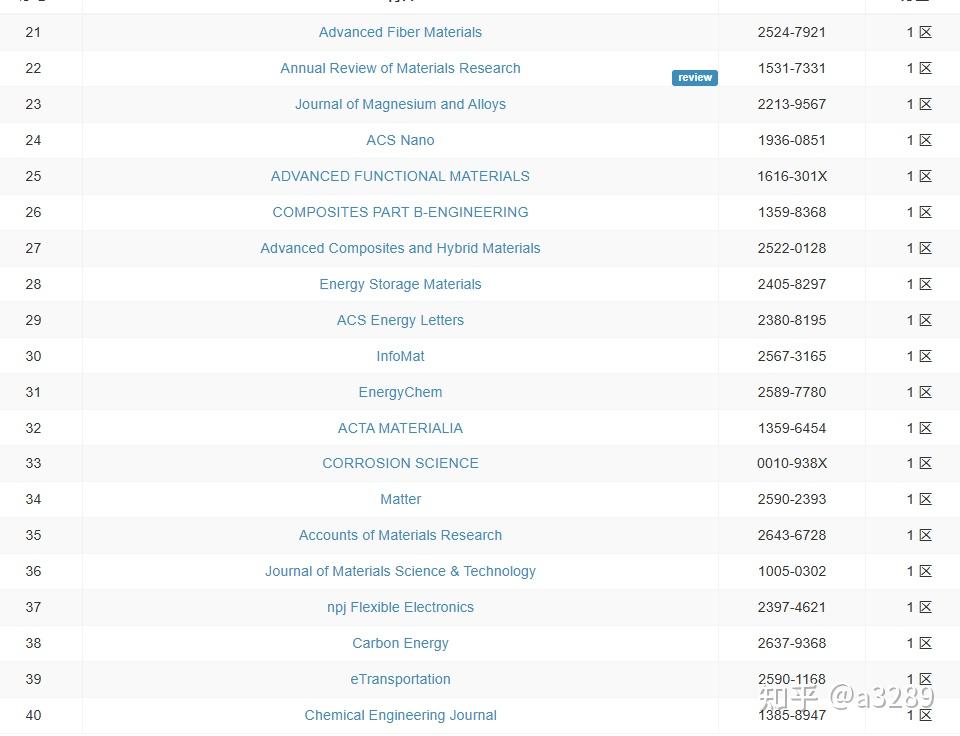Select ISSN 2637-9368 text
This screenshot has height=736, width=960.
(792, 644)
